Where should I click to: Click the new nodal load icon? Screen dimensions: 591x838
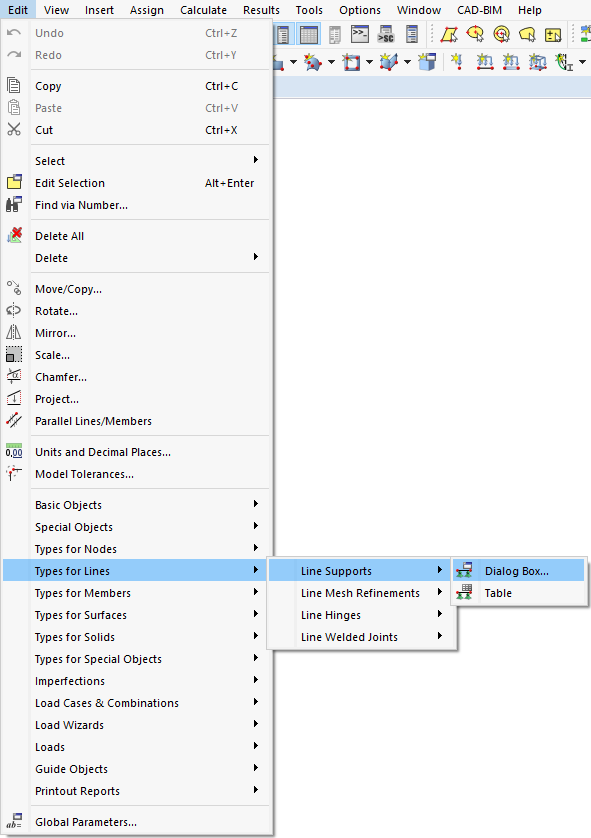click(x=456, y=62)
